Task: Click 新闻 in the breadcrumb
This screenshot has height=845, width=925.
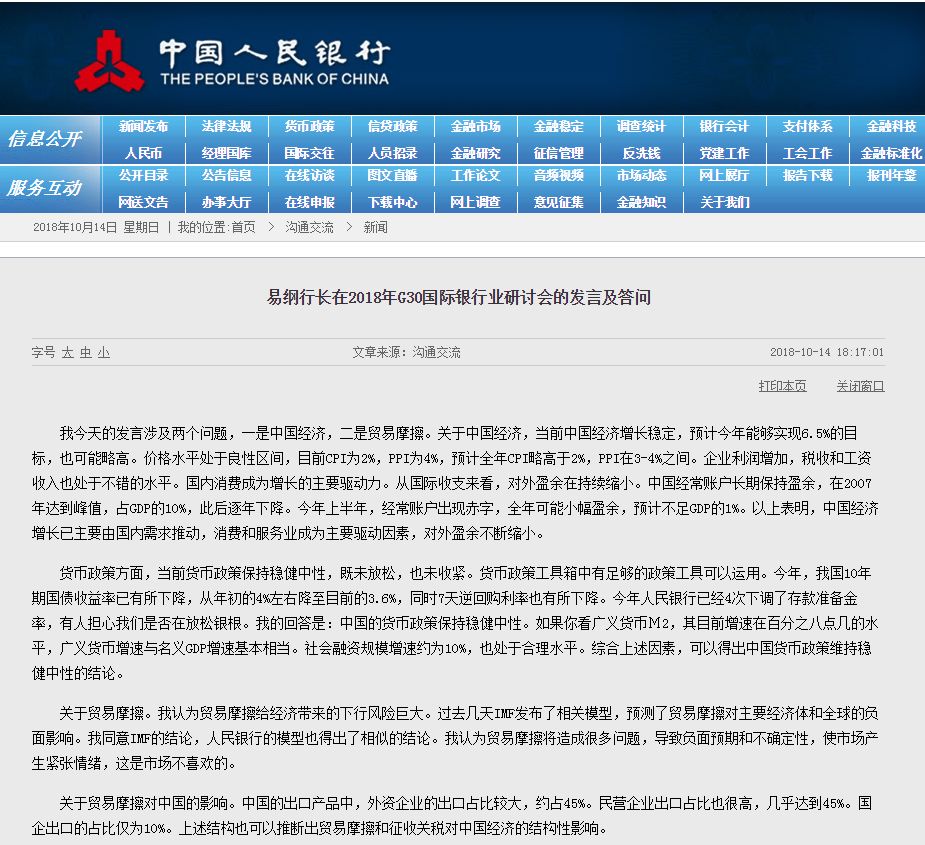Action: pos(376,227)
